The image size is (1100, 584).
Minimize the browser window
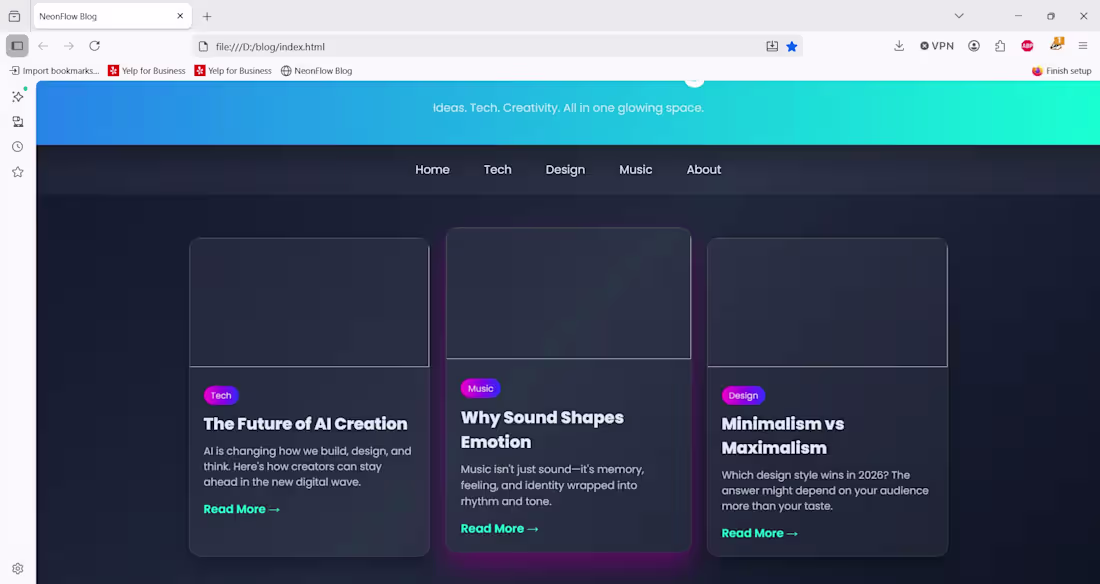(x=1019, y=15)
